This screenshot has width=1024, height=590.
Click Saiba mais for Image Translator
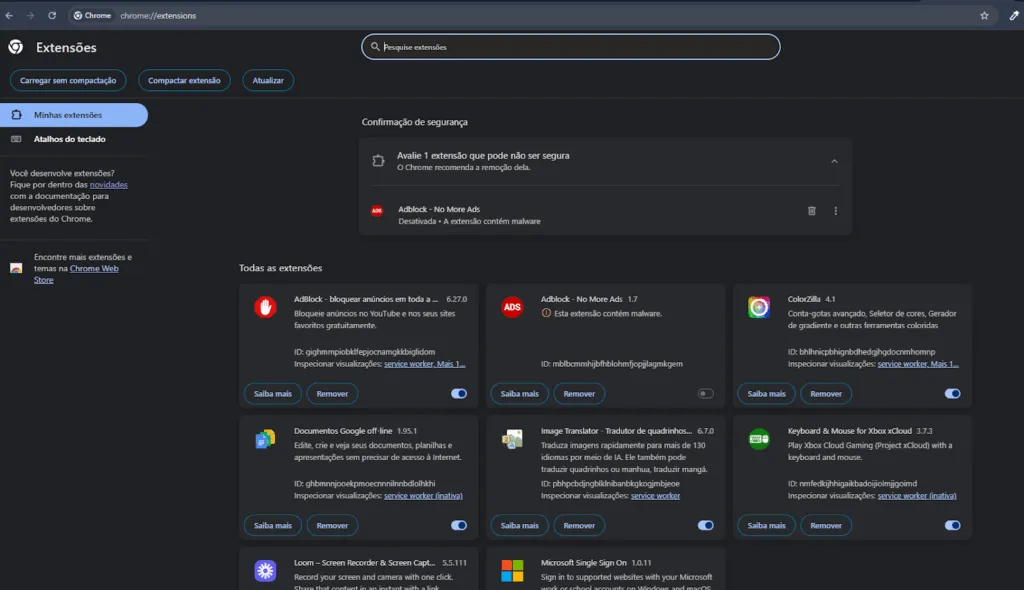click(x=520, y=526)
